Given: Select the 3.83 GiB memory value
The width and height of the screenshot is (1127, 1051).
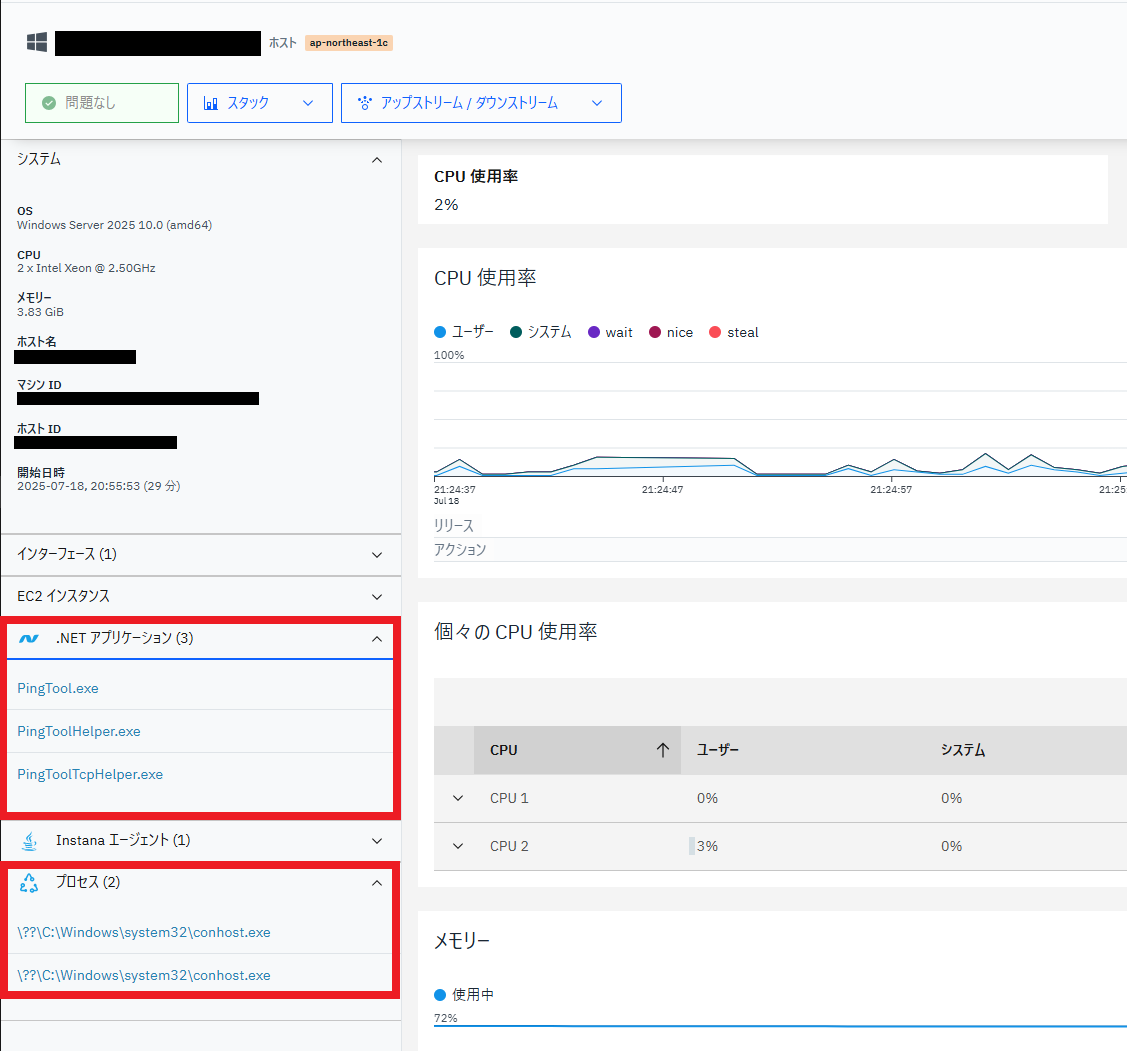Looking at the screenshot, I should click(40, 312).
